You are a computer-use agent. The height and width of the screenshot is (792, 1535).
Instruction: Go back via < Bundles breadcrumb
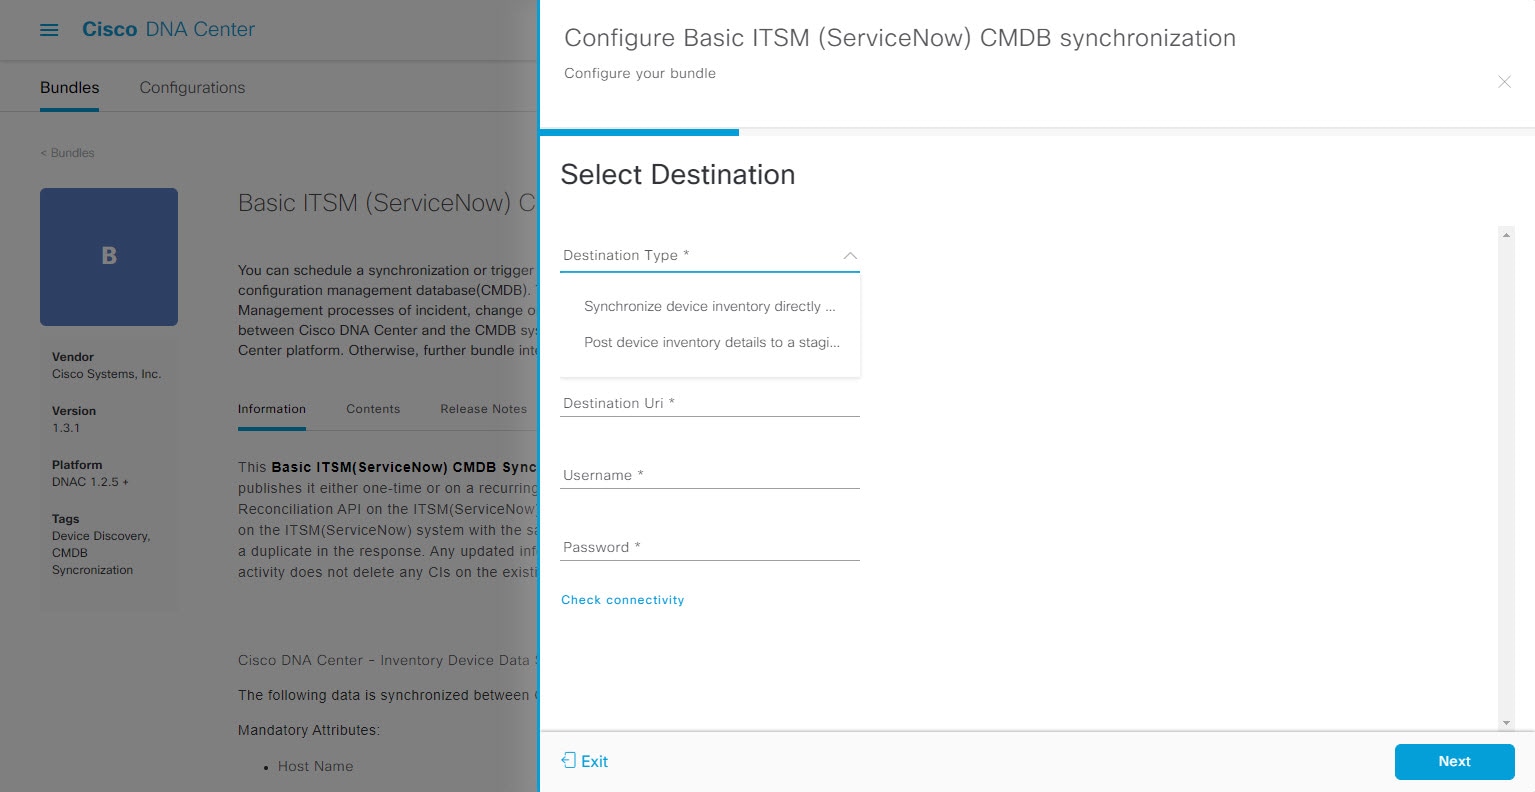click(67, 153)
